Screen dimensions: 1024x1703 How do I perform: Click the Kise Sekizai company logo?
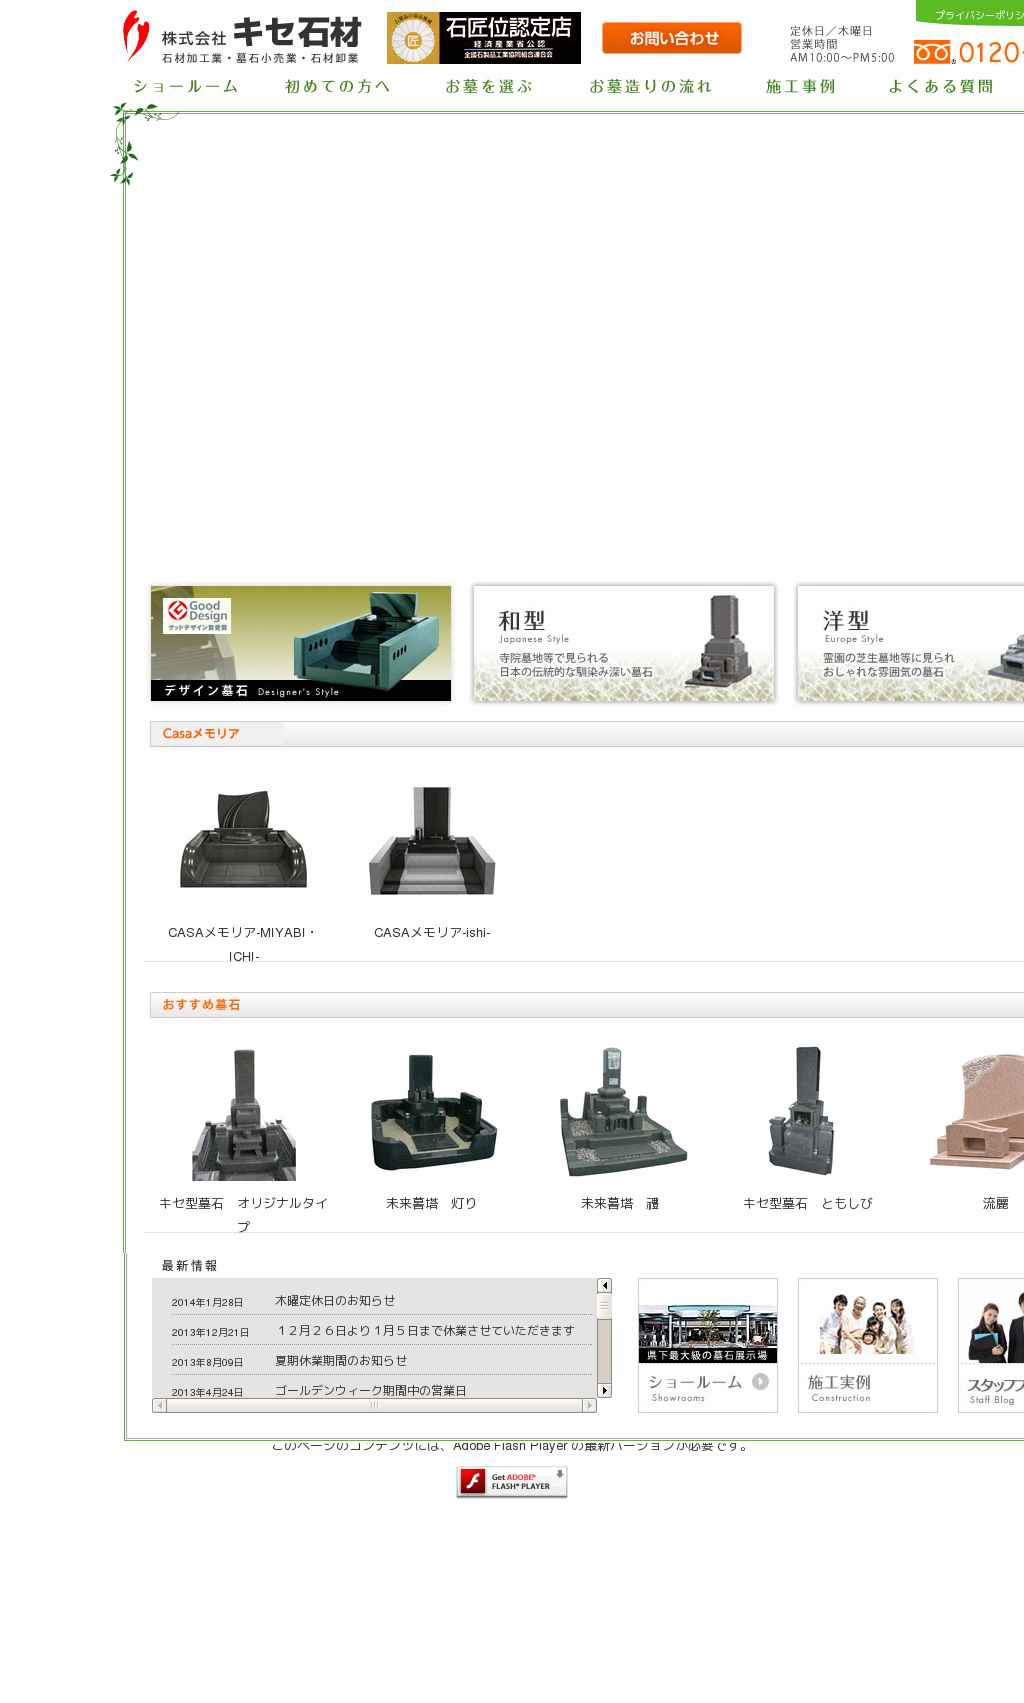[x=241, y=38]
